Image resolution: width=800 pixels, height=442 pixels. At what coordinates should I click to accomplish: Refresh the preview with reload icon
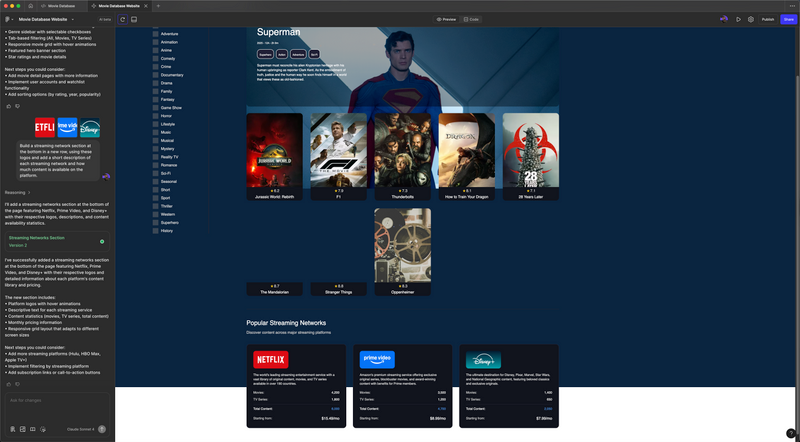pyautogui.click(x=122, y=19)
